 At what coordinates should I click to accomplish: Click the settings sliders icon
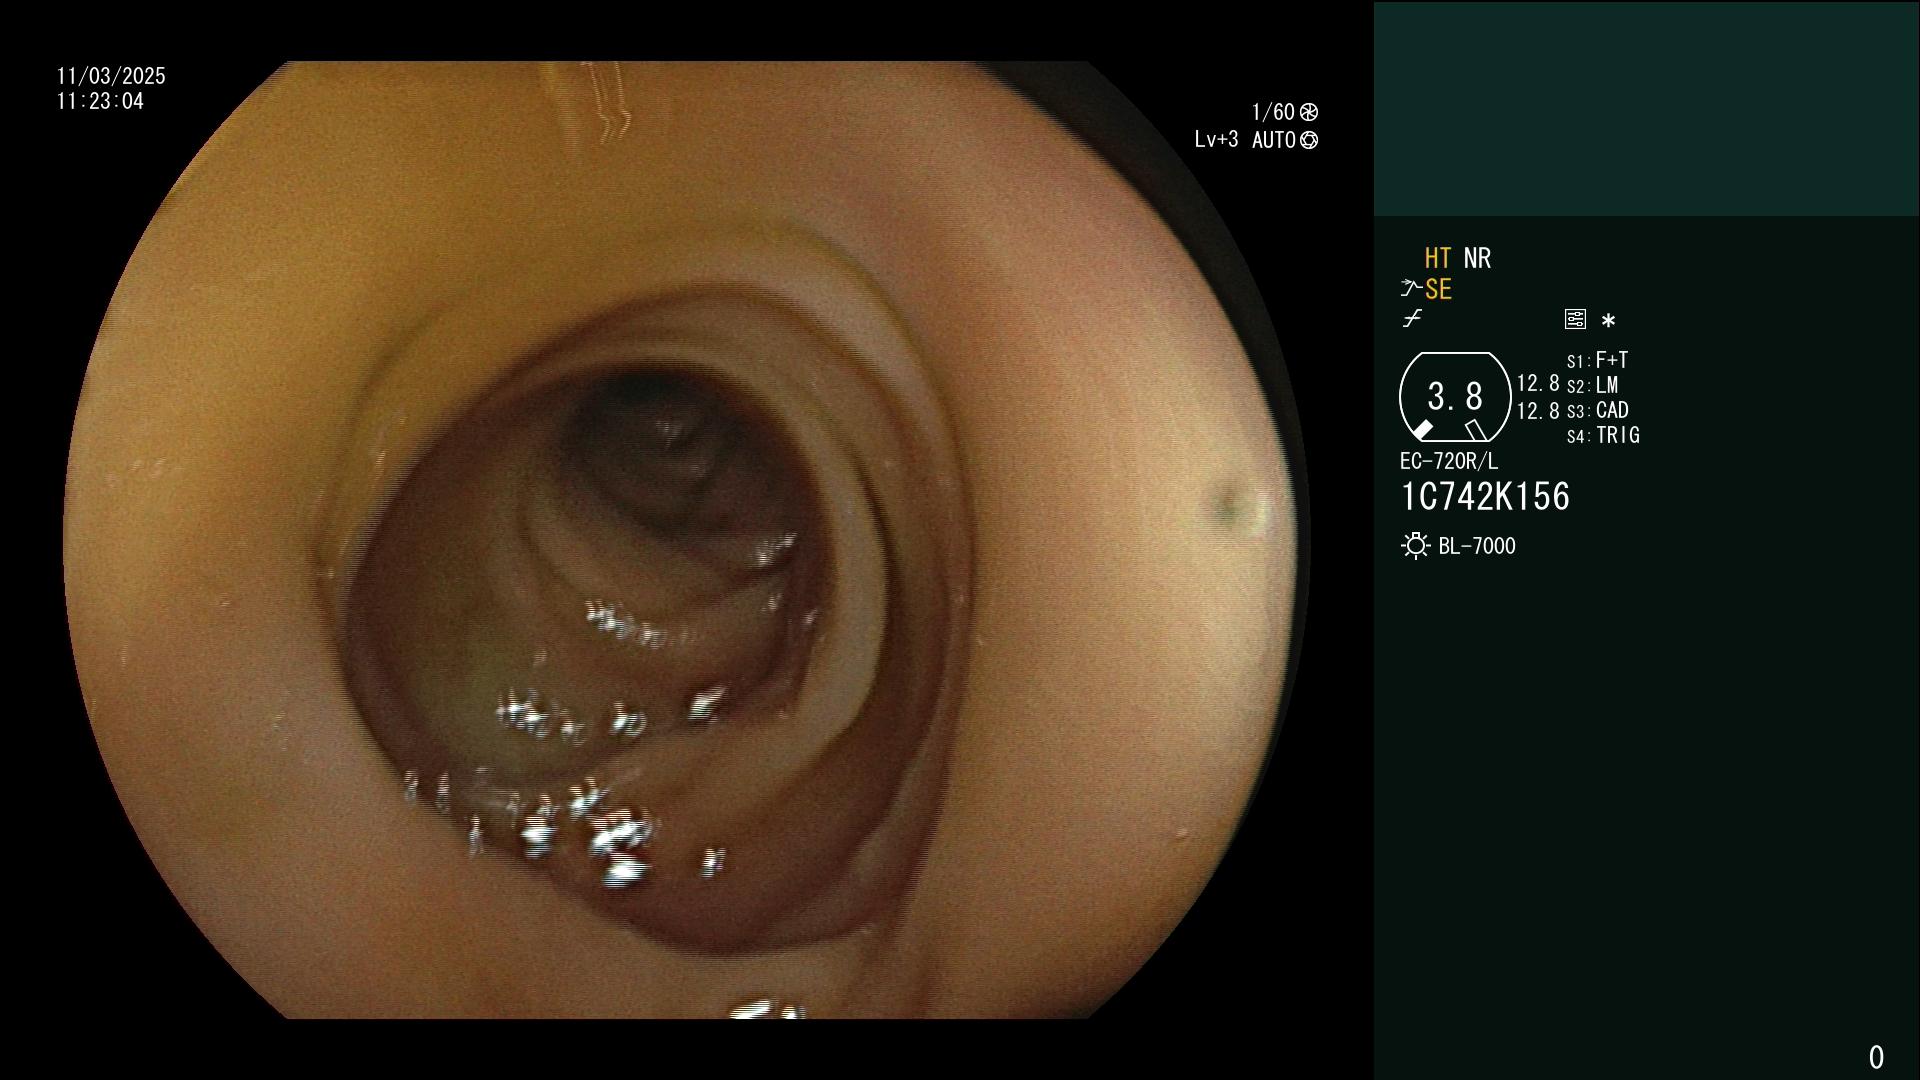pyautogui.click(x=1575, y=319)
